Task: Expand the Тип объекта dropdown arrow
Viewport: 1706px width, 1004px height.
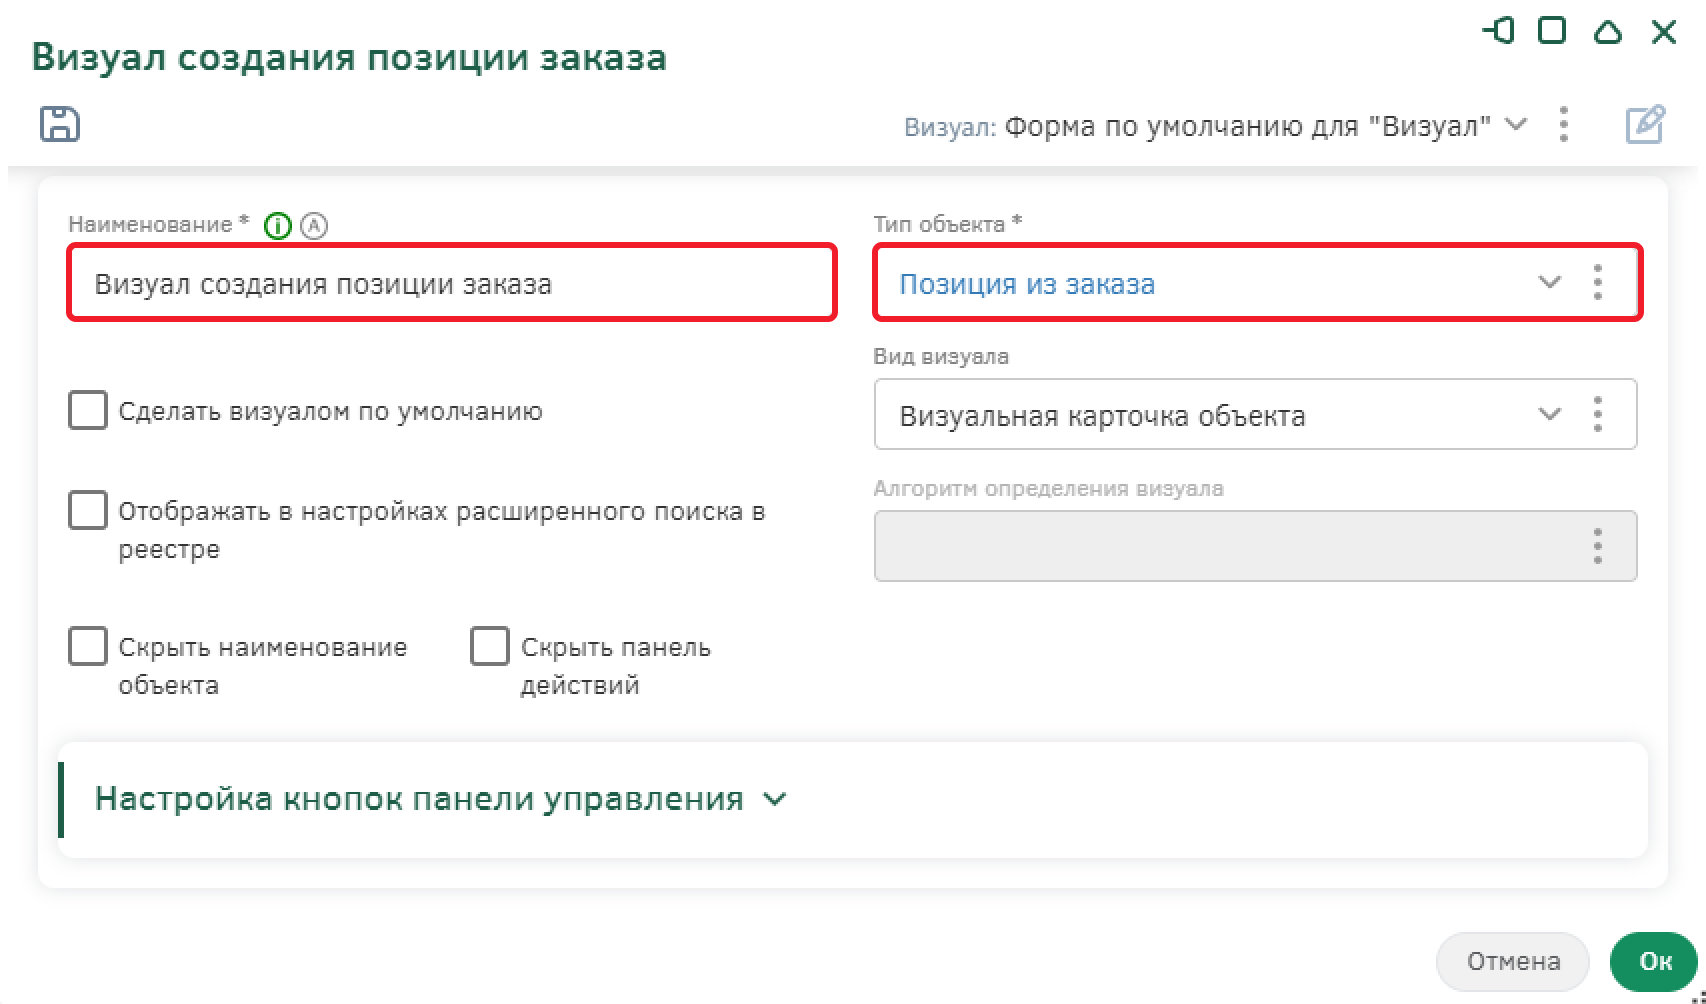Action: point(1549,283)
